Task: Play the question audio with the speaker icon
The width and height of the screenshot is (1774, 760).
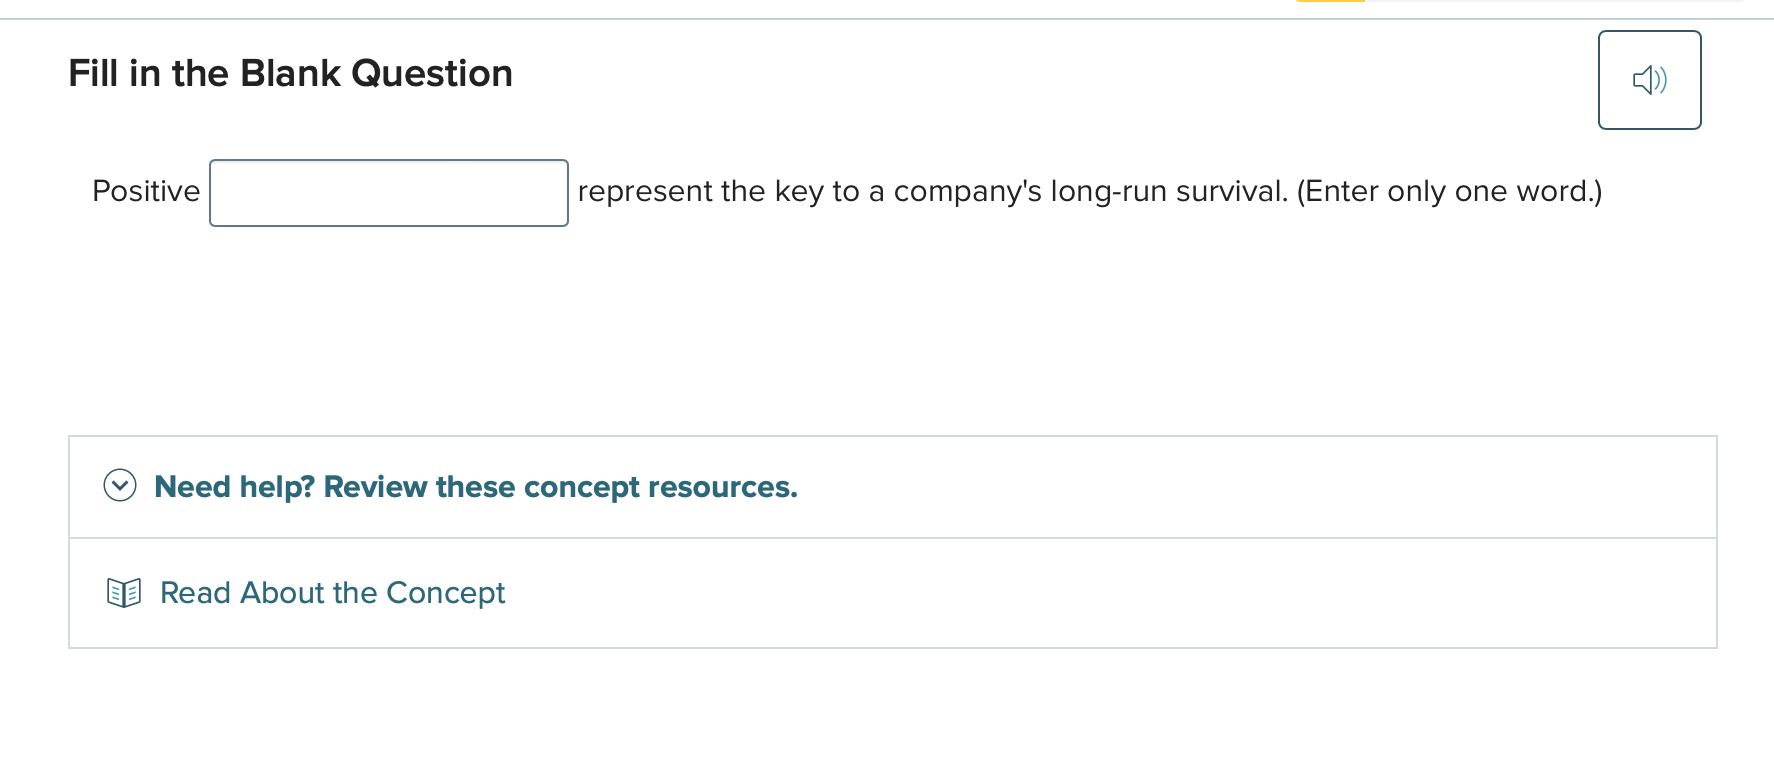Action: (x=1649, y=80)
